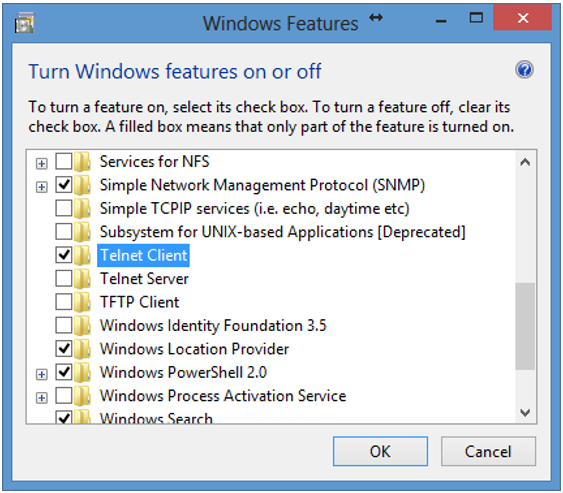Select Windows Process Activation Service label
563x493 pixels.
click(x=223, y=396)
